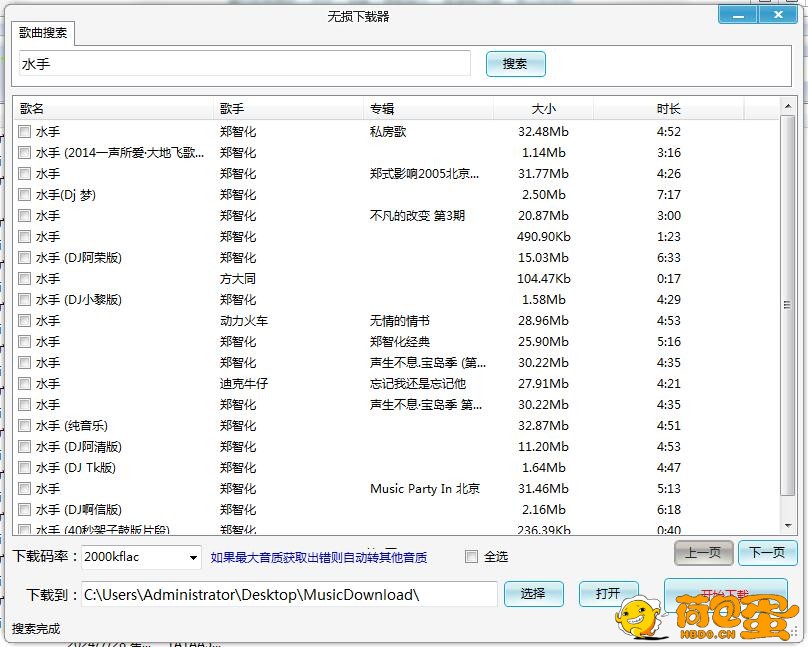Image resolution: width=808 pixels, height=647 pixels.
Task: Tick the 水手(Dj 梦) checkbox
Action: pyautogui.click(x=24, y=195)
